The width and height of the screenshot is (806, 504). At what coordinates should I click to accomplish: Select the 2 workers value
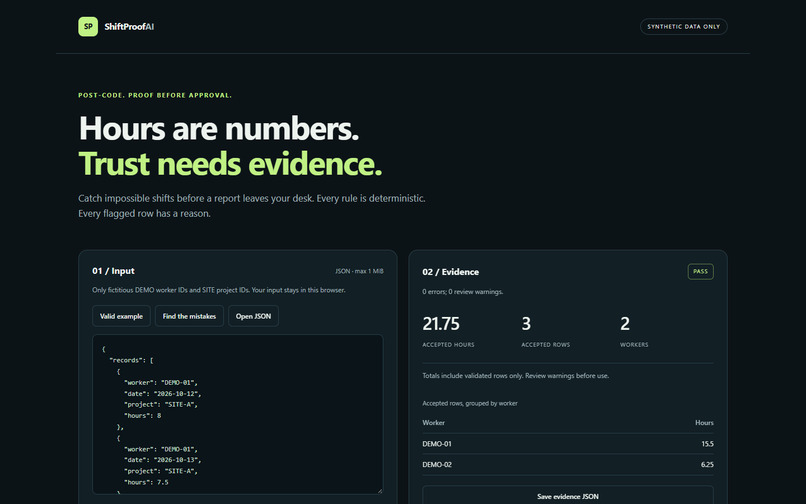[x=625, y=323]
